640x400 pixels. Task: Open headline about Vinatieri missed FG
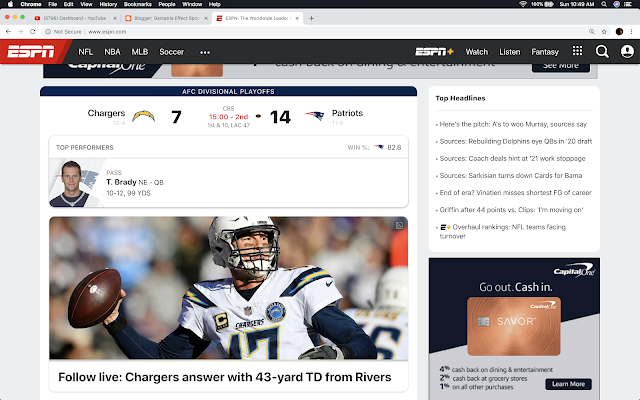pyautogui.click(x=516, y=193)
